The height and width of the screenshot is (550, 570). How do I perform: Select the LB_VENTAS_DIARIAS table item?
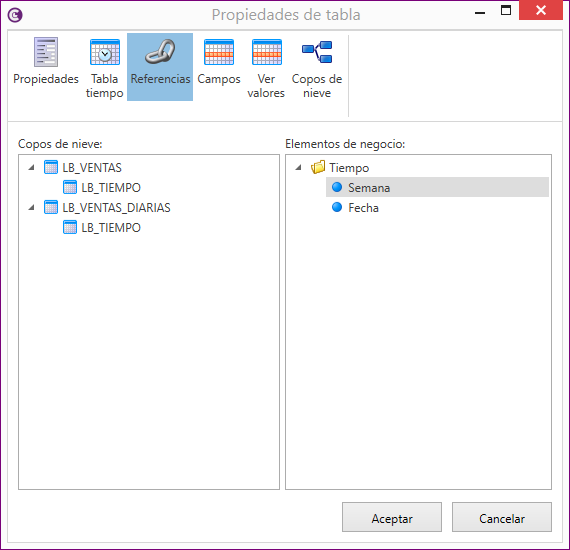click(x=107, y=208)
